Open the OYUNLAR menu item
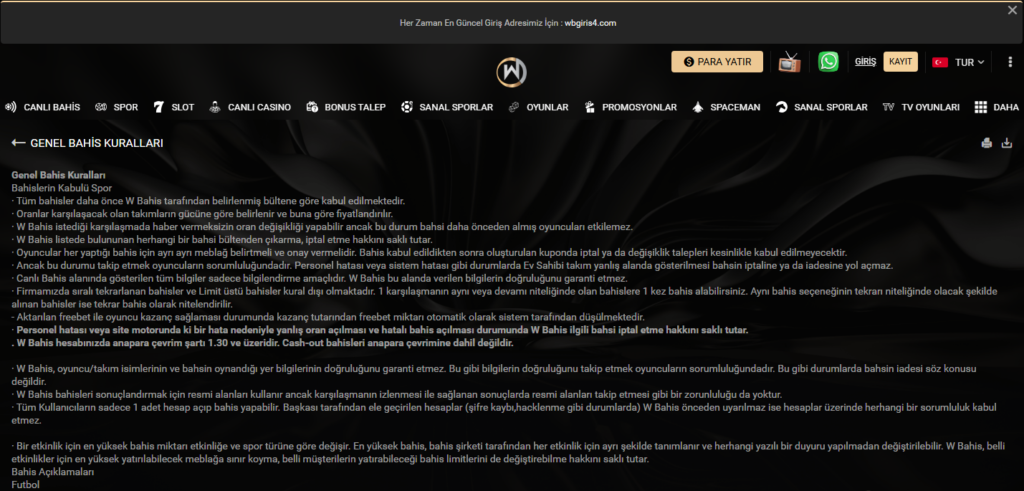The image size is (1024, 491). [548, 107]
